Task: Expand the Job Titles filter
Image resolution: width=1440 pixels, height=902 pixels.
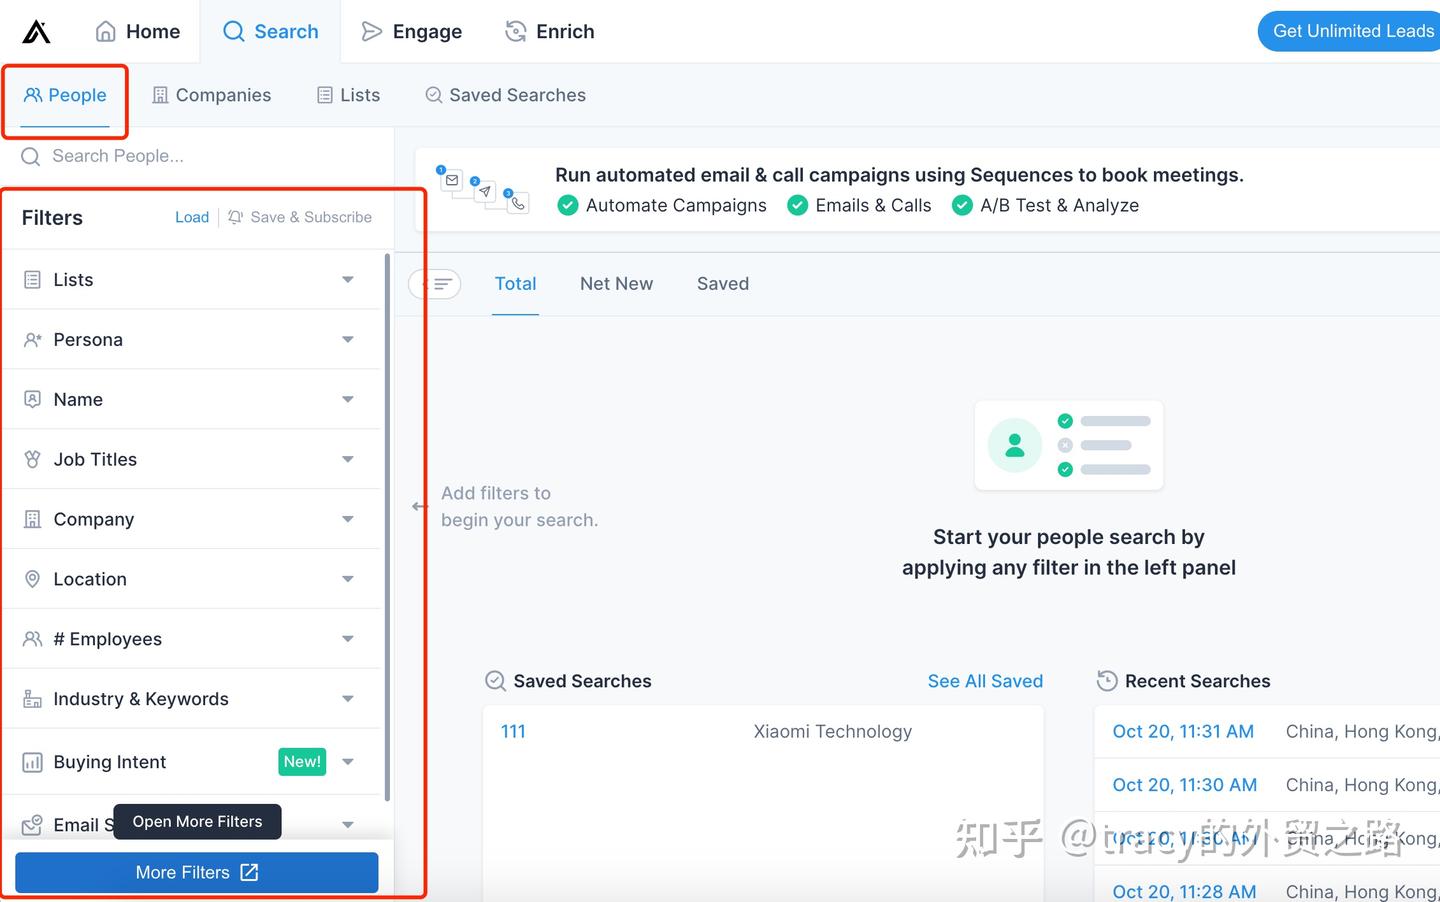Action: tap(347, 459)
